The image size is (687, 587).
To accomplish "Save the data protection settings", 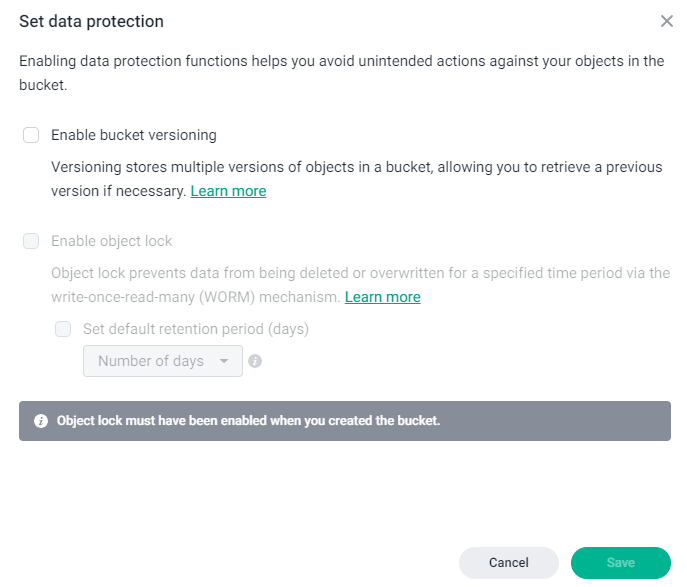I will point(621,562).
